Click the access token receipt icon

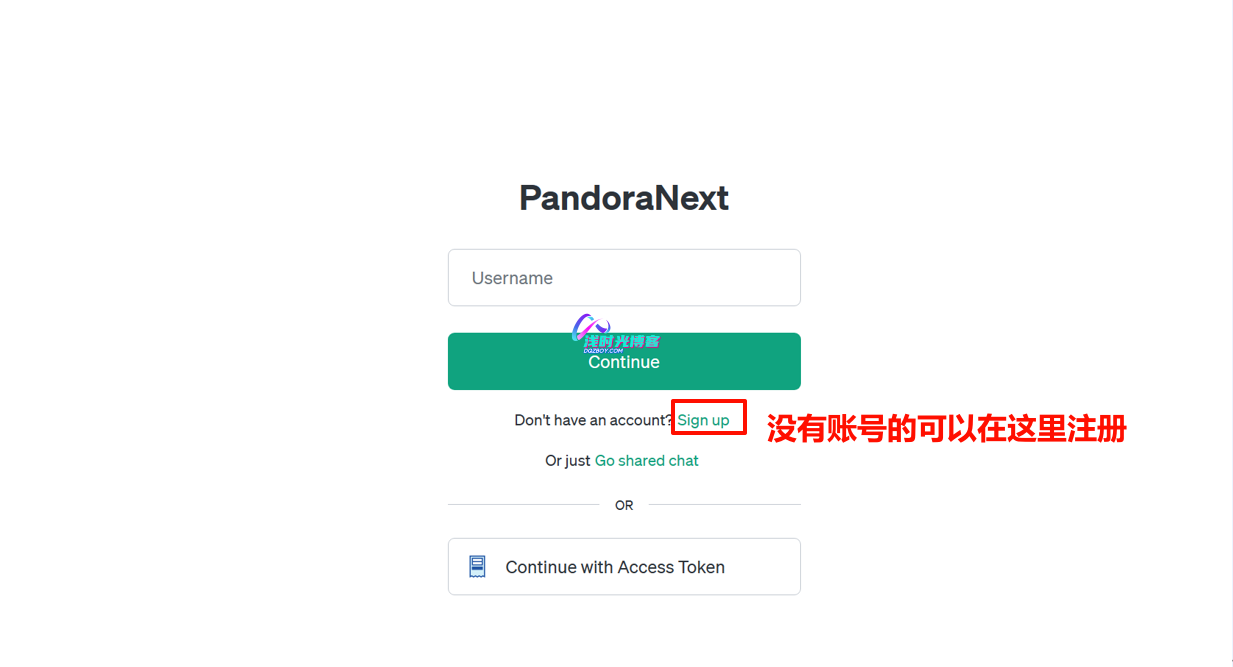(x=478, y=567)
